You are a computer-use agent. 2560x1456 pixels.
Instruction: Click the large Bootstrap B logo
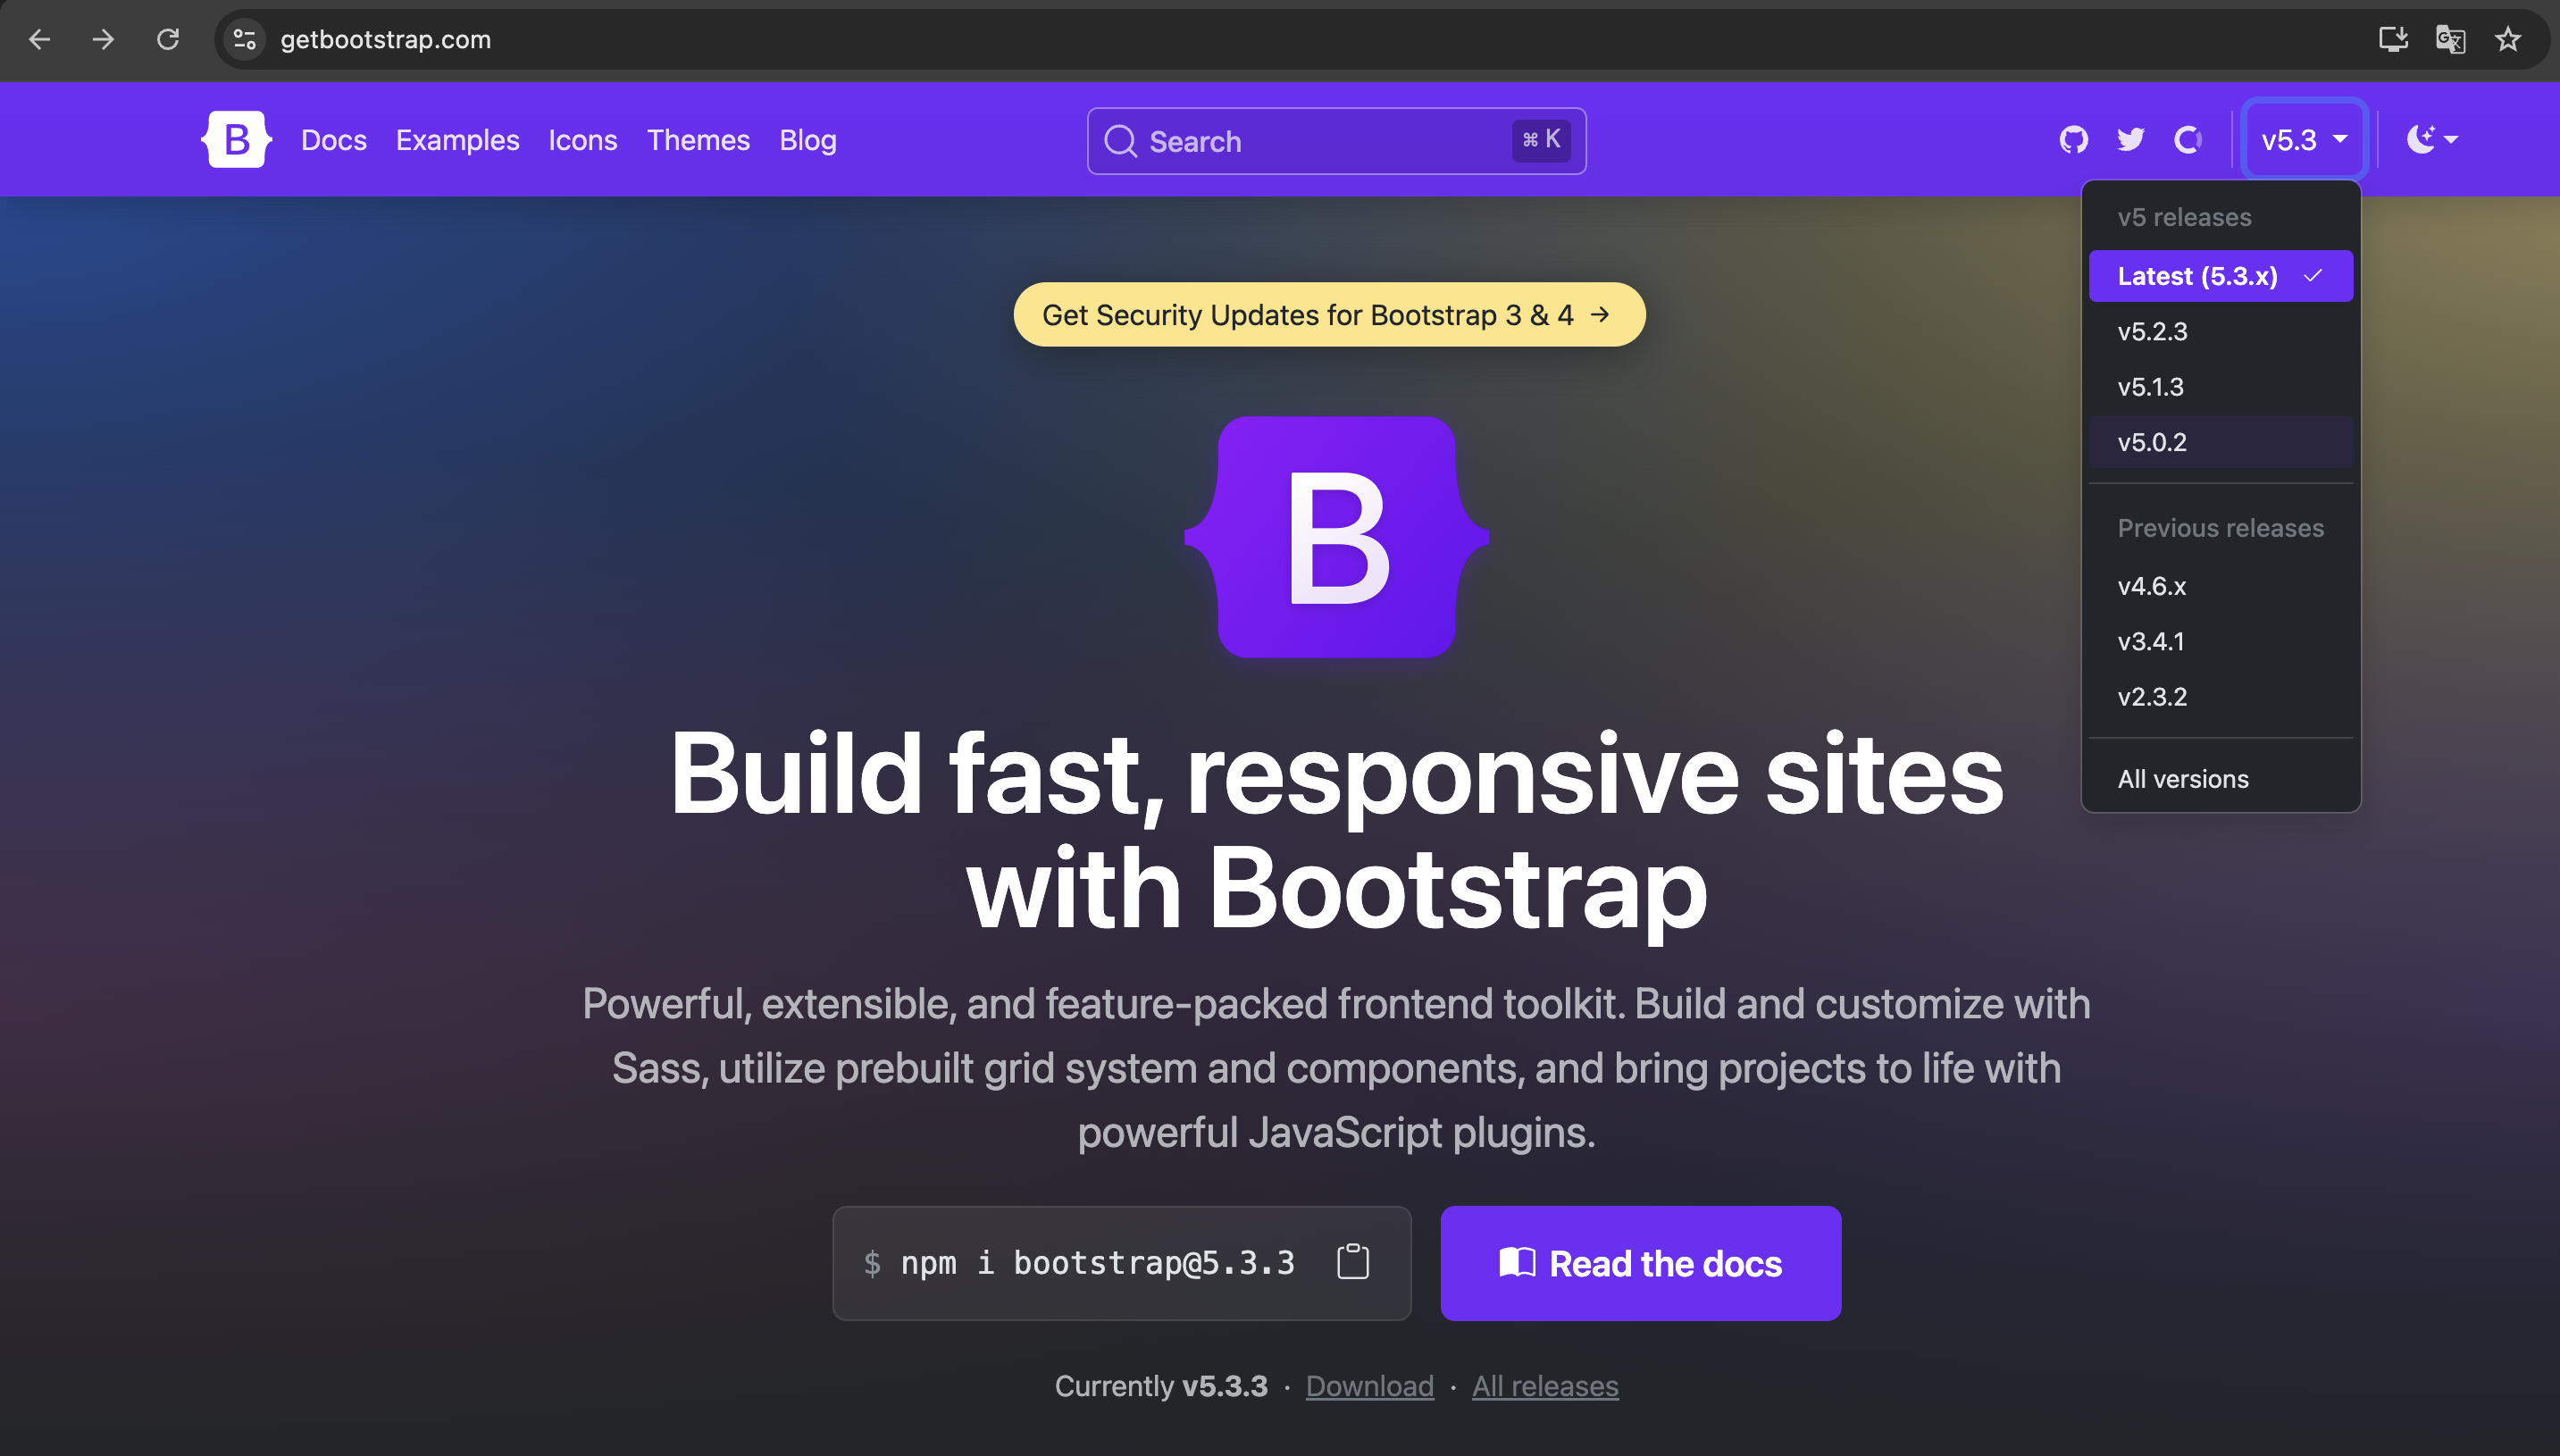point(1337,537)
